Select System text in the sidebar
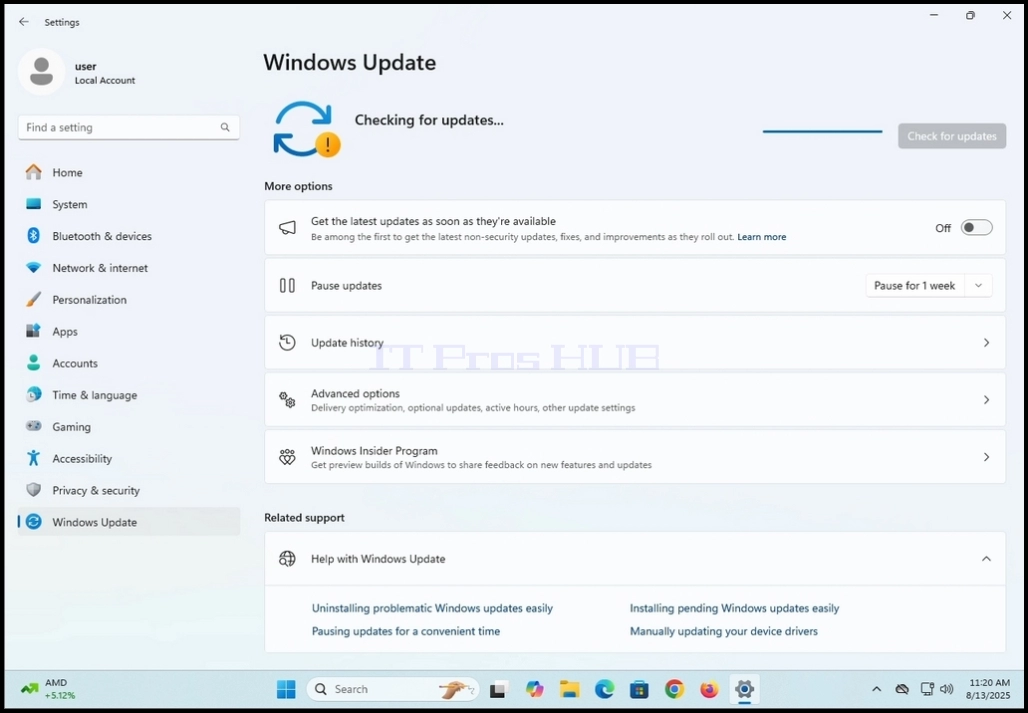 [69, 204]
